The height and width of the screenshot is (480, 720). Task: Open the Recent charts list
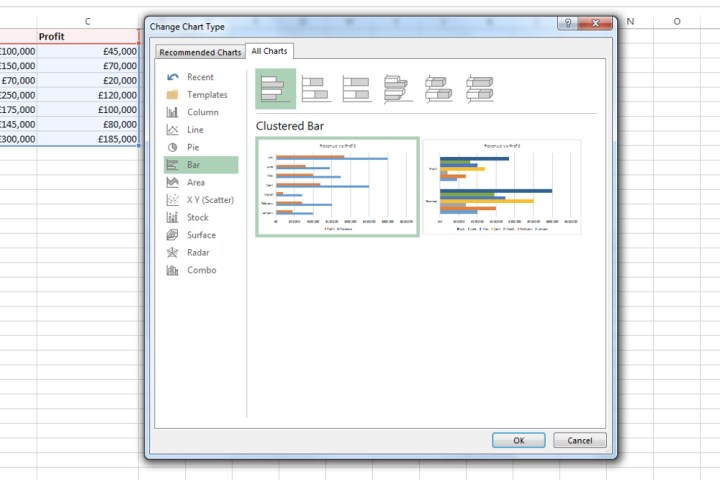coord(199,77)
